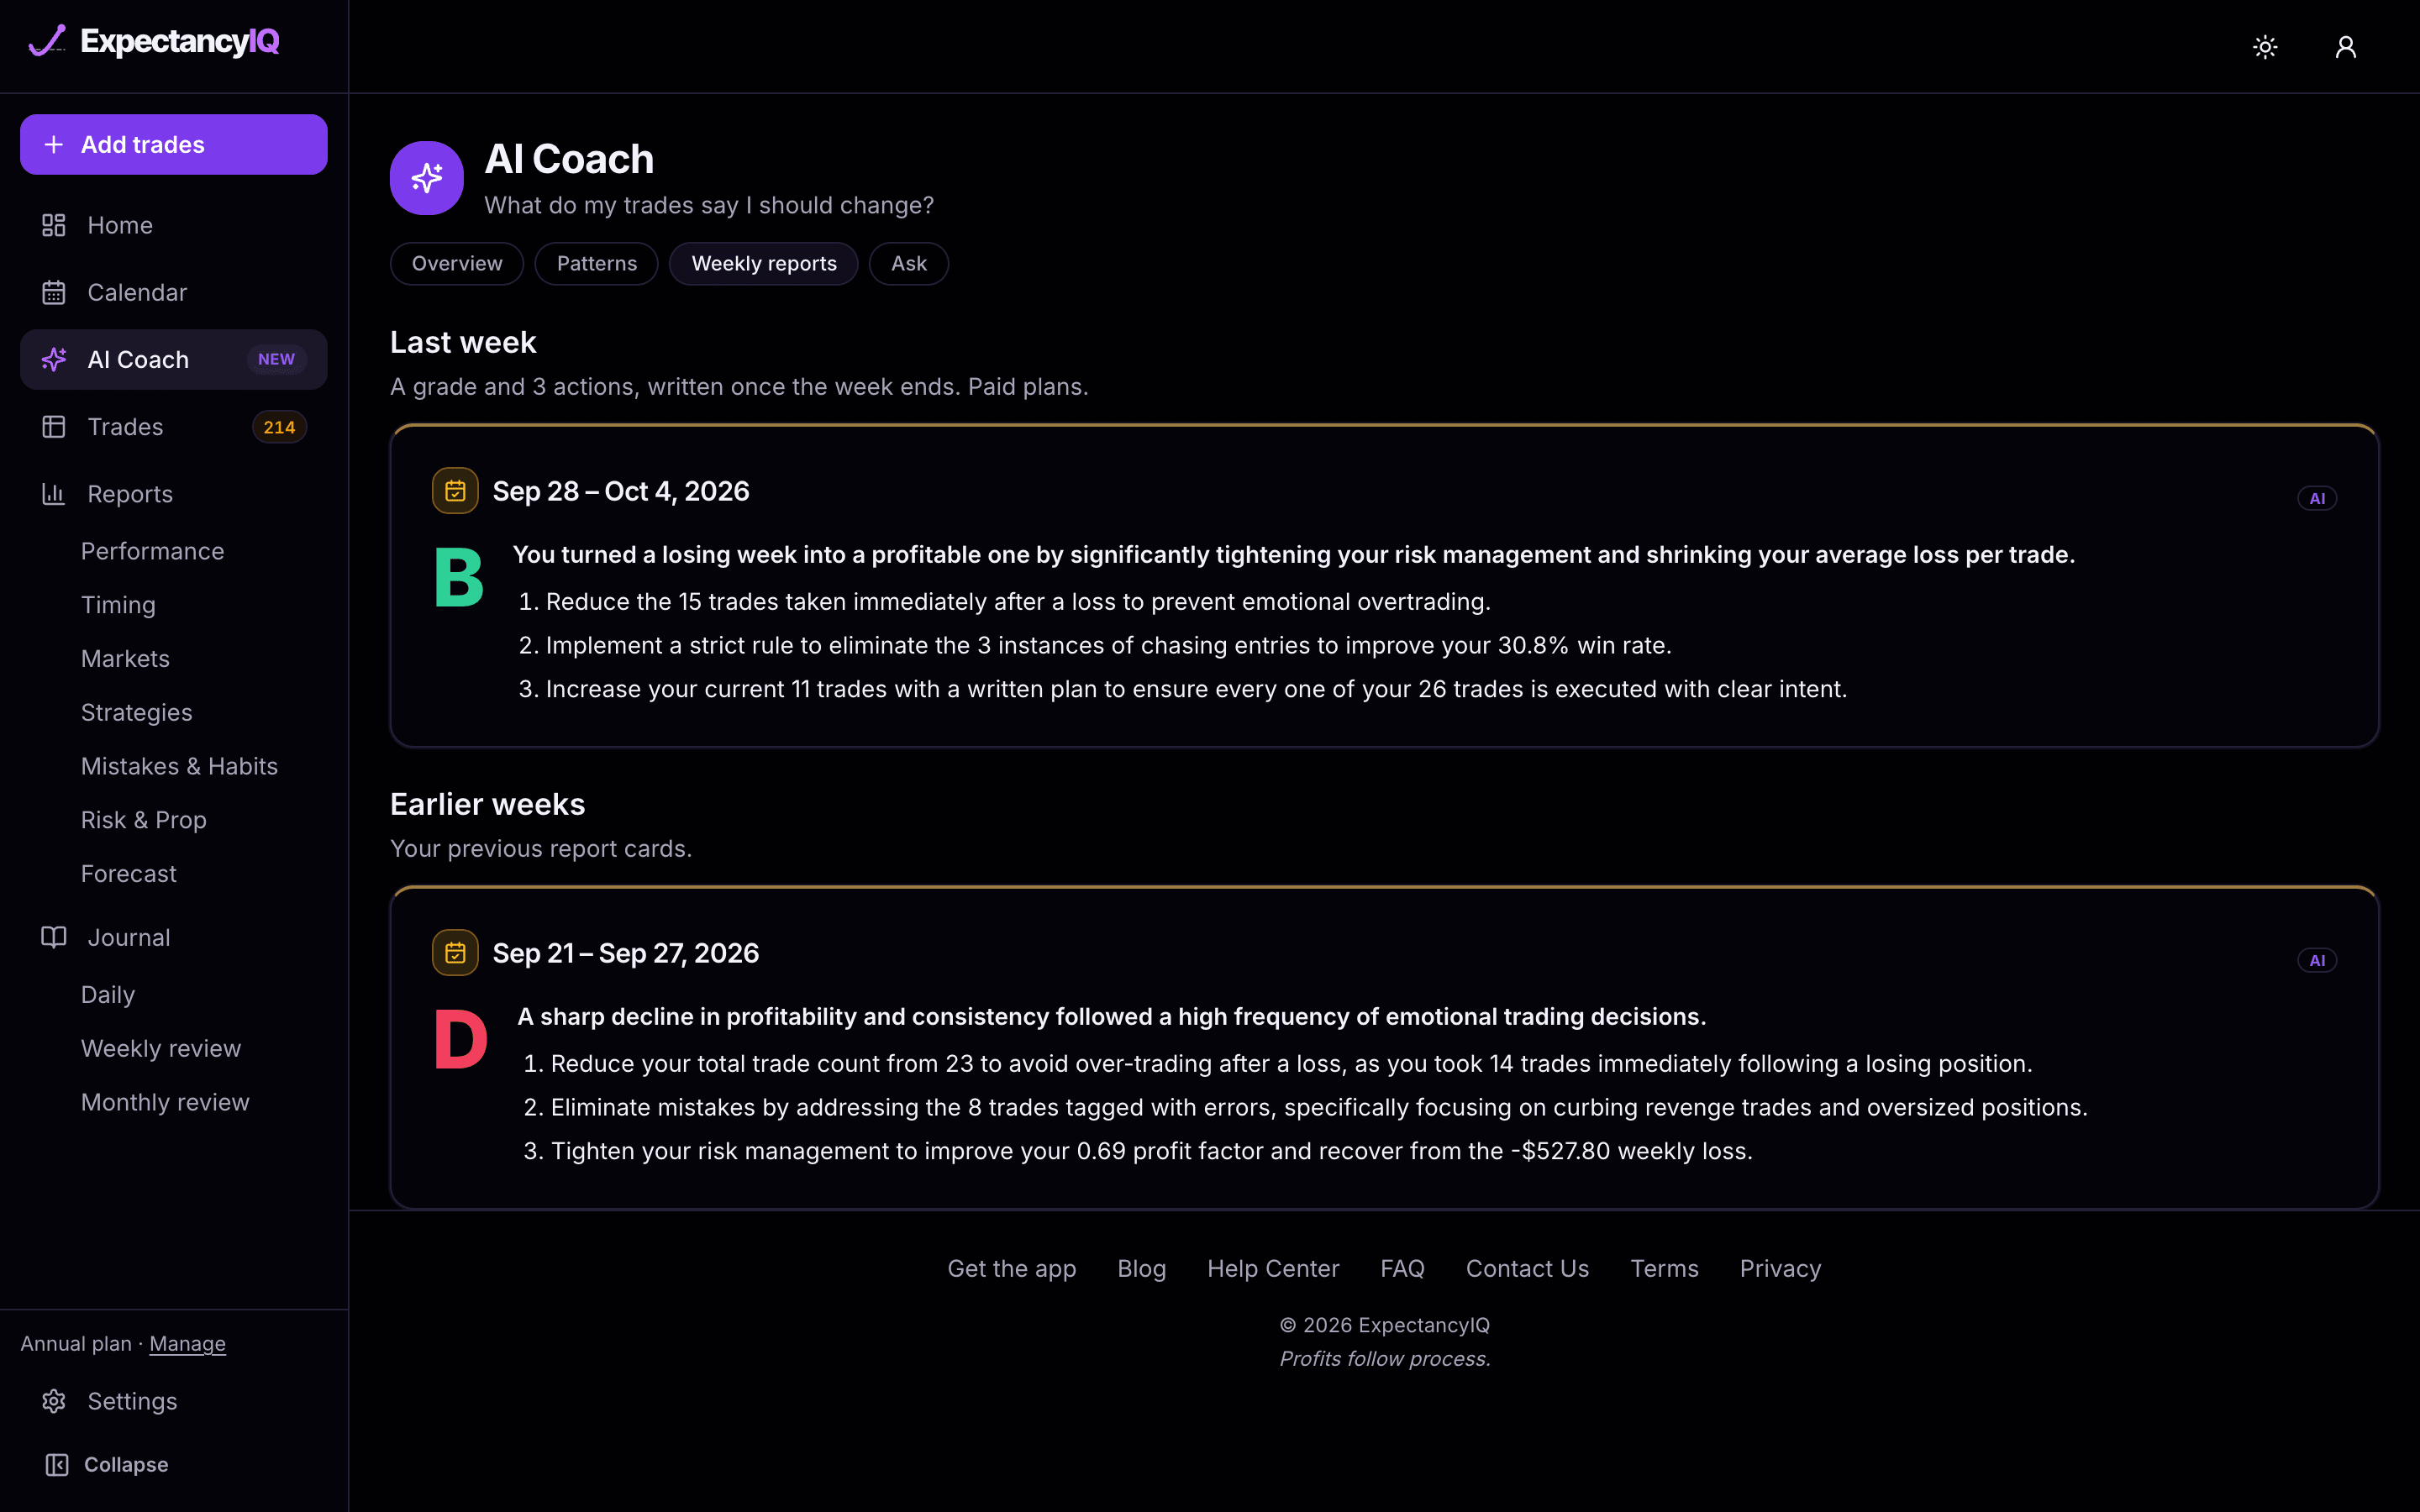Click the Add trades button
The image size is (2420, 1512).
pos(174,144)
